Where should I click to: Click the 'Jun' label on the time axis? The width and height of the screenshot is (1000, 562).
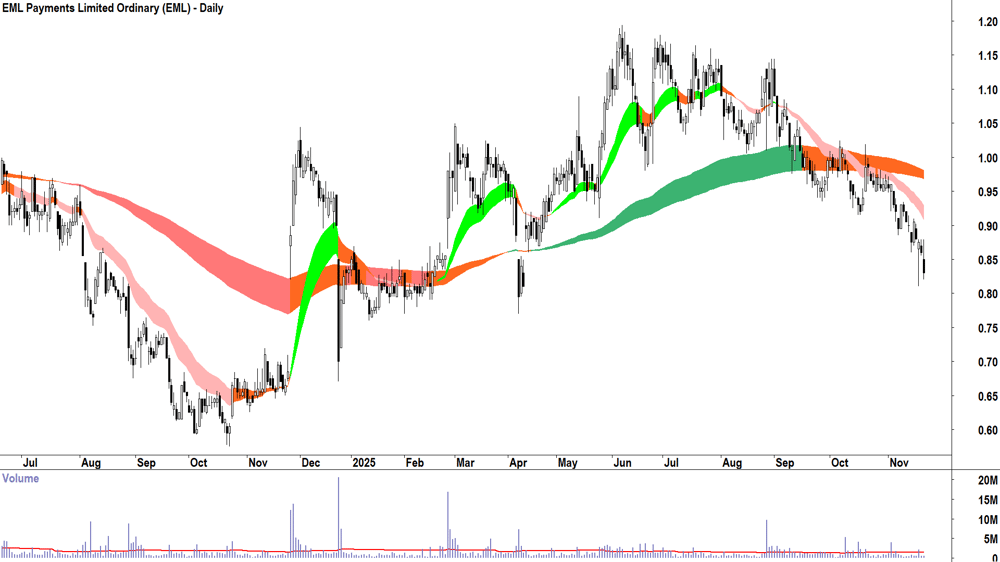pyautogui.click(x=622, y=462)
